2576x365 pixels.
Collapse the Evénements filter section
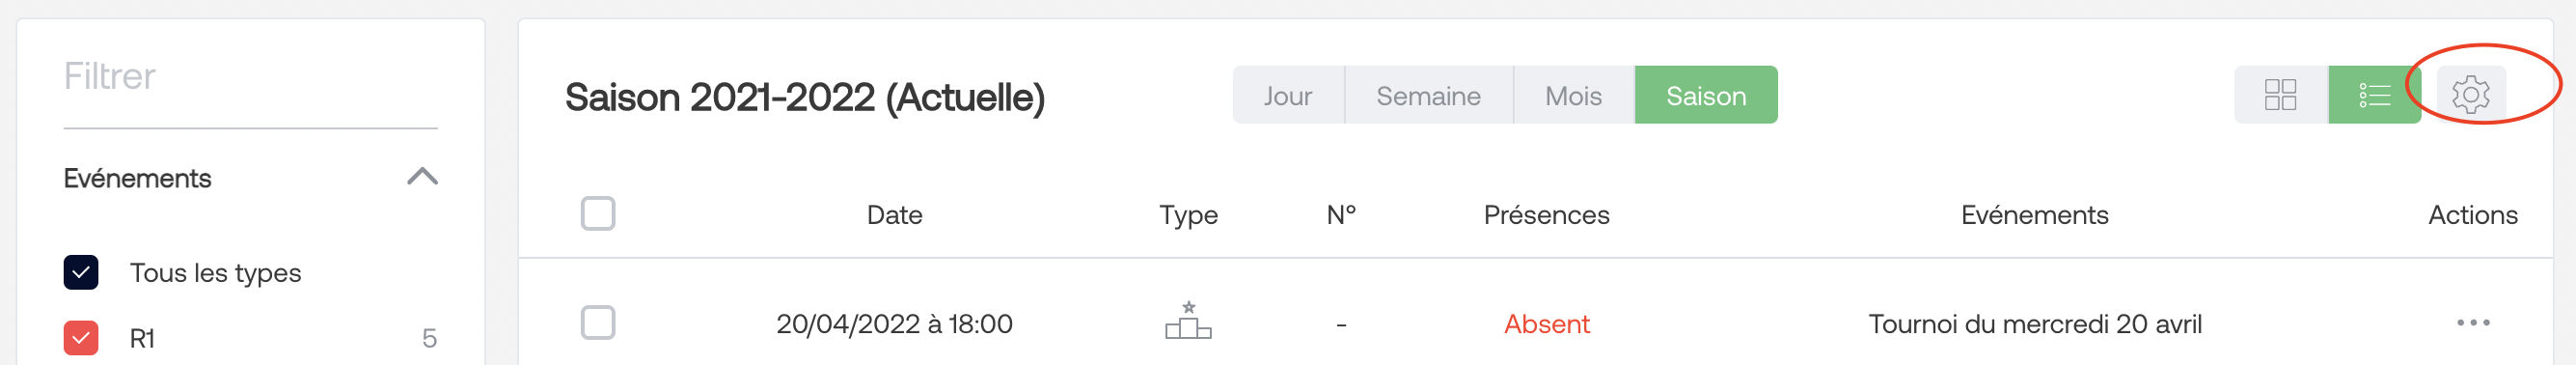(423, 177)
